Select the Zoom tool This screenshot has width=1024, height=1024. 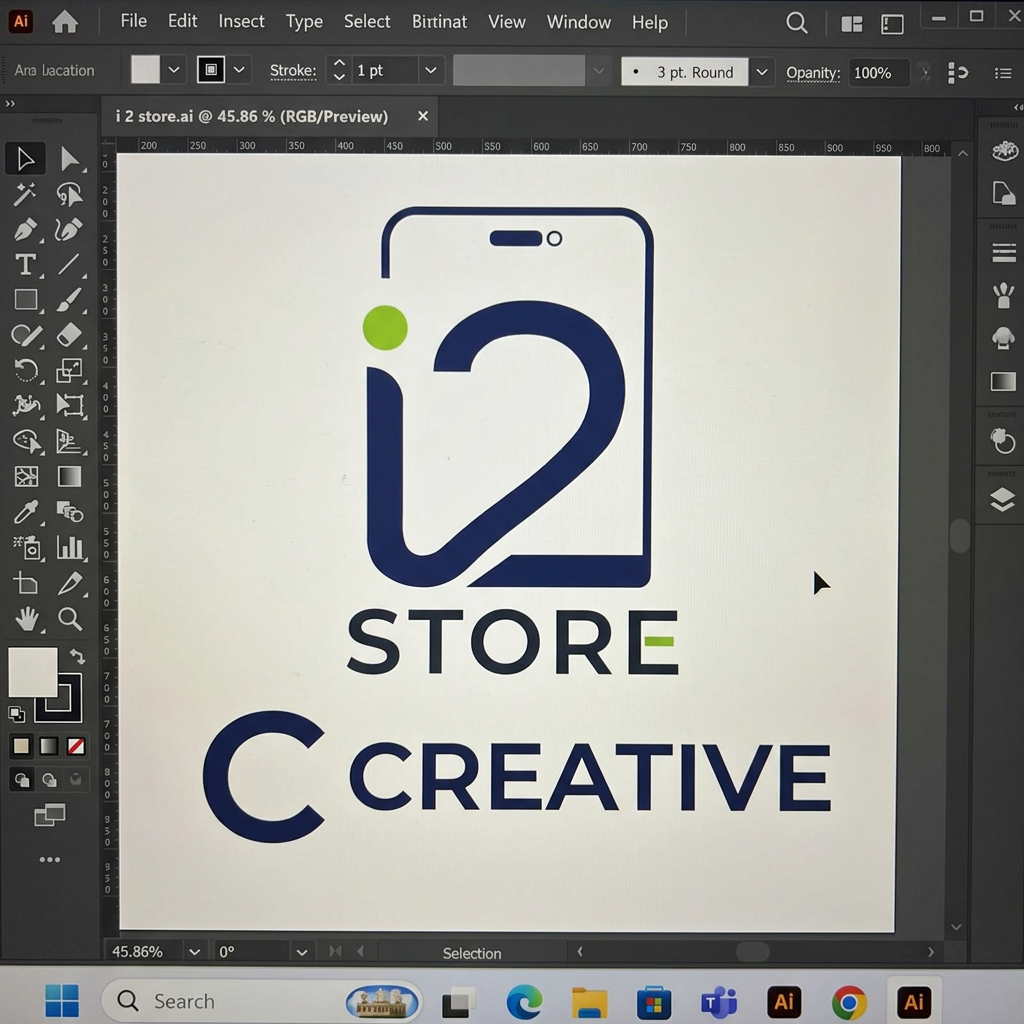[x=69, y=618]
